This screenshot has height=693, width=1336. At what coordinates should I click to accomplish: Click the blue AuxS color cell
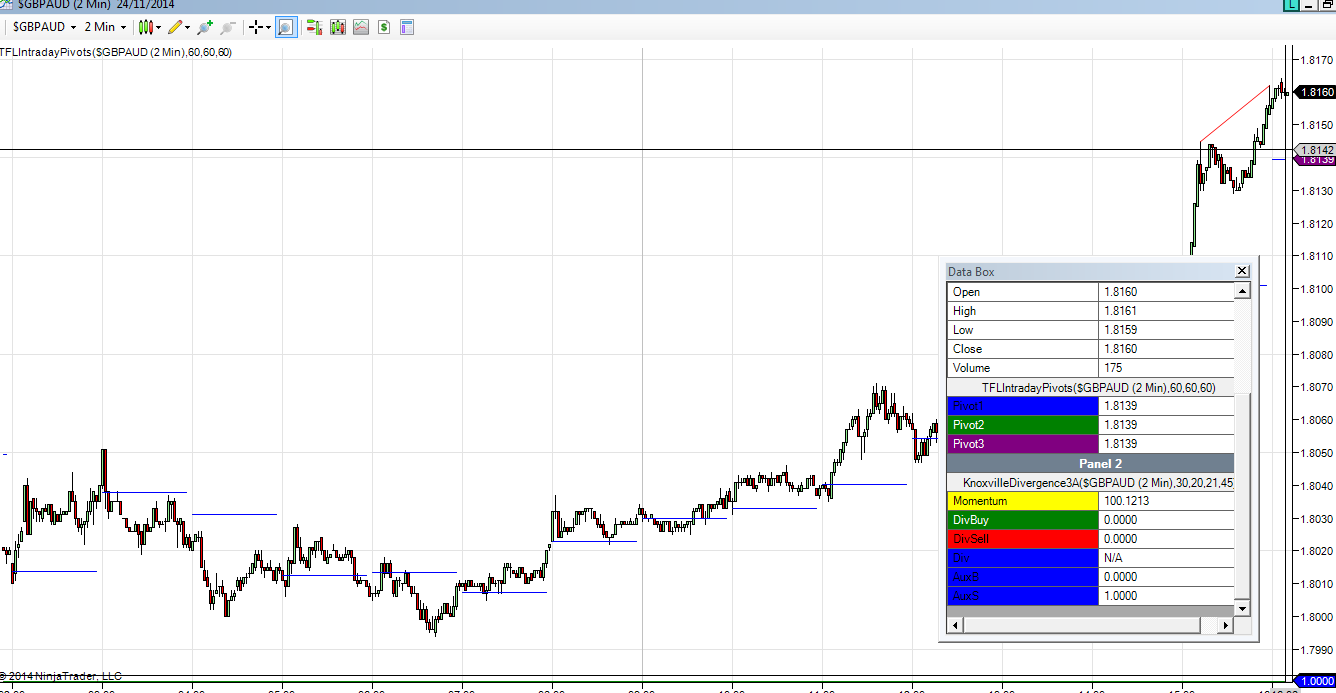pos(1022,596)
